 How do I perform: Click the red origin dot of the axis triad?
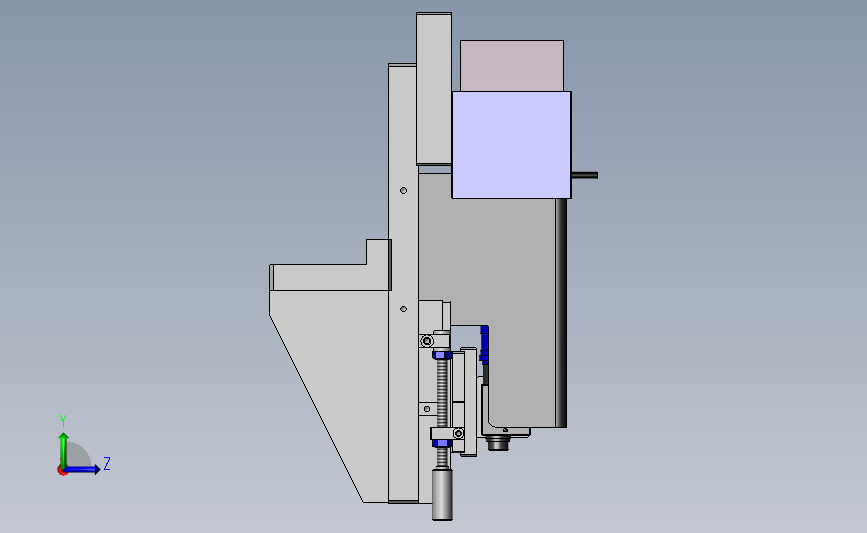click(x=62, y=471)
